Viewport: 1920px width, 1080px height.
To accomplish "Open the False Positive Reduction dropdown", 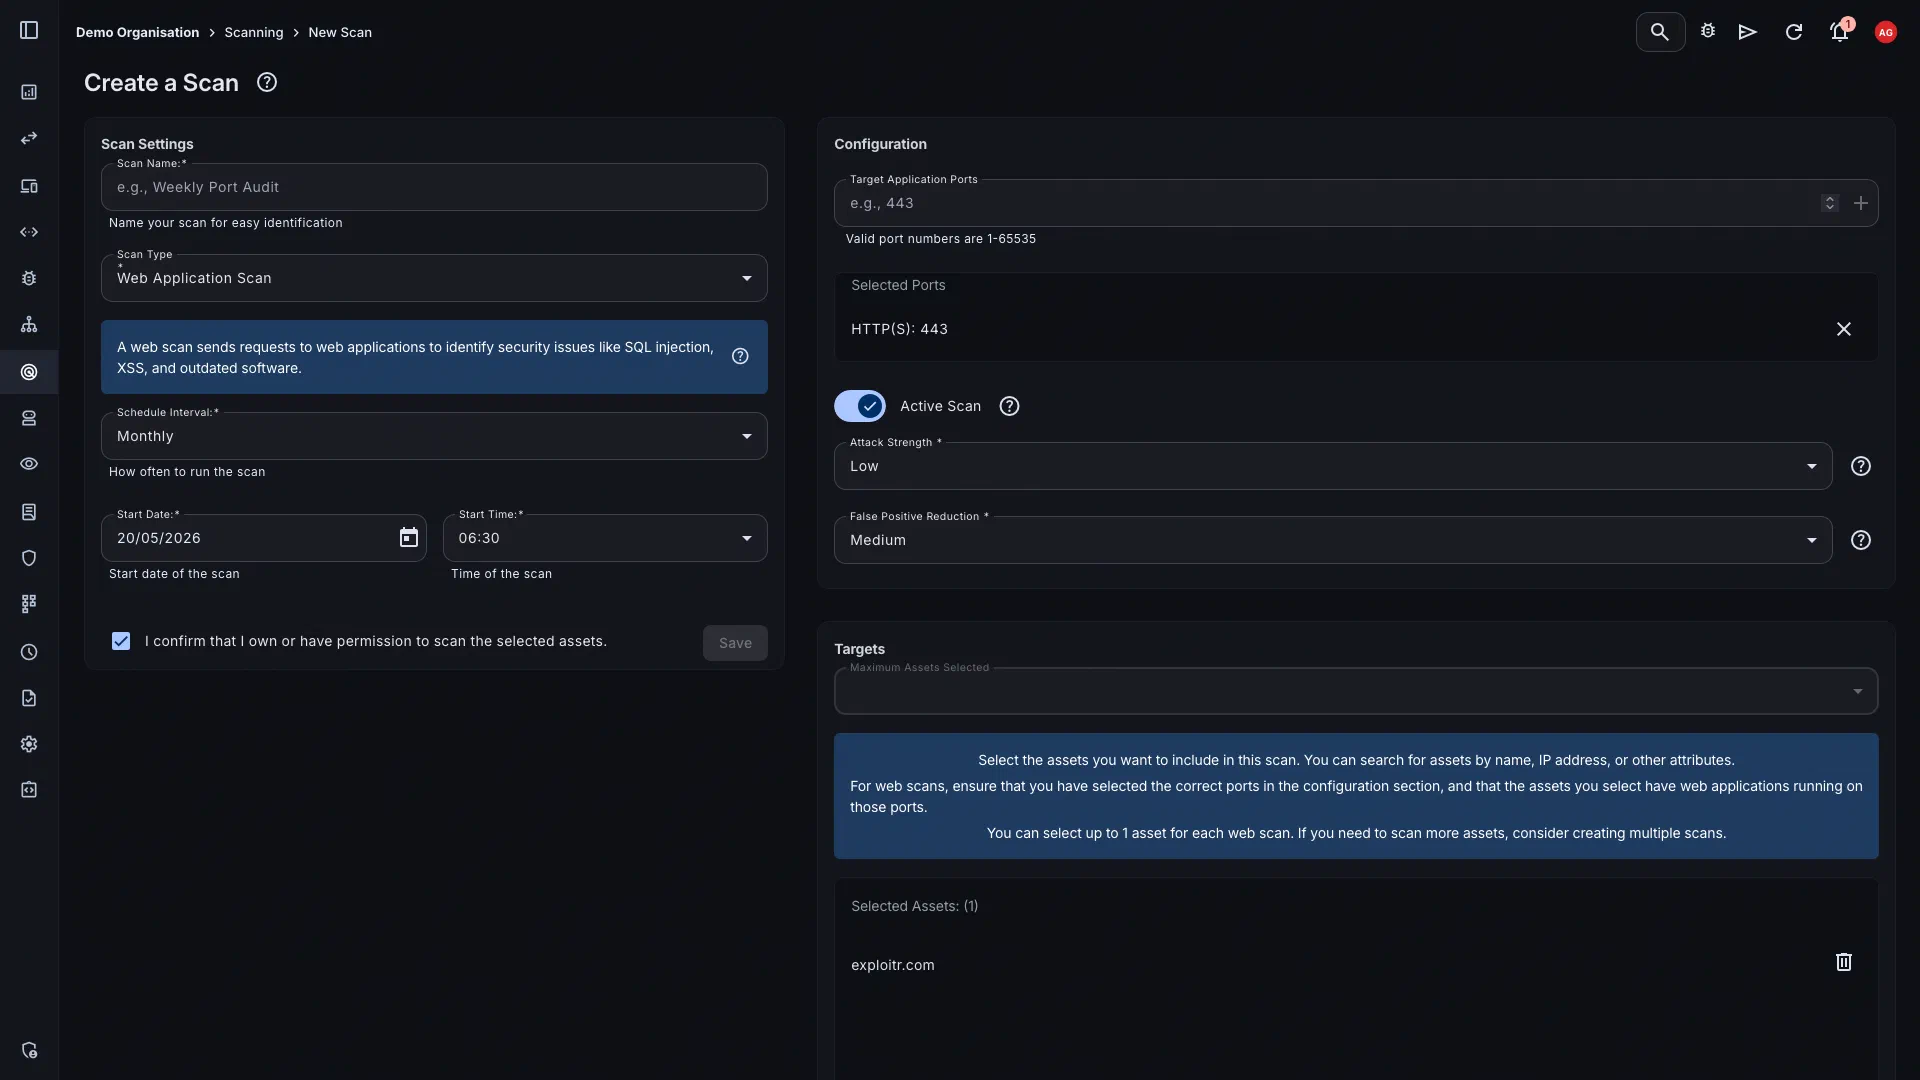I will coord(1333,540).
